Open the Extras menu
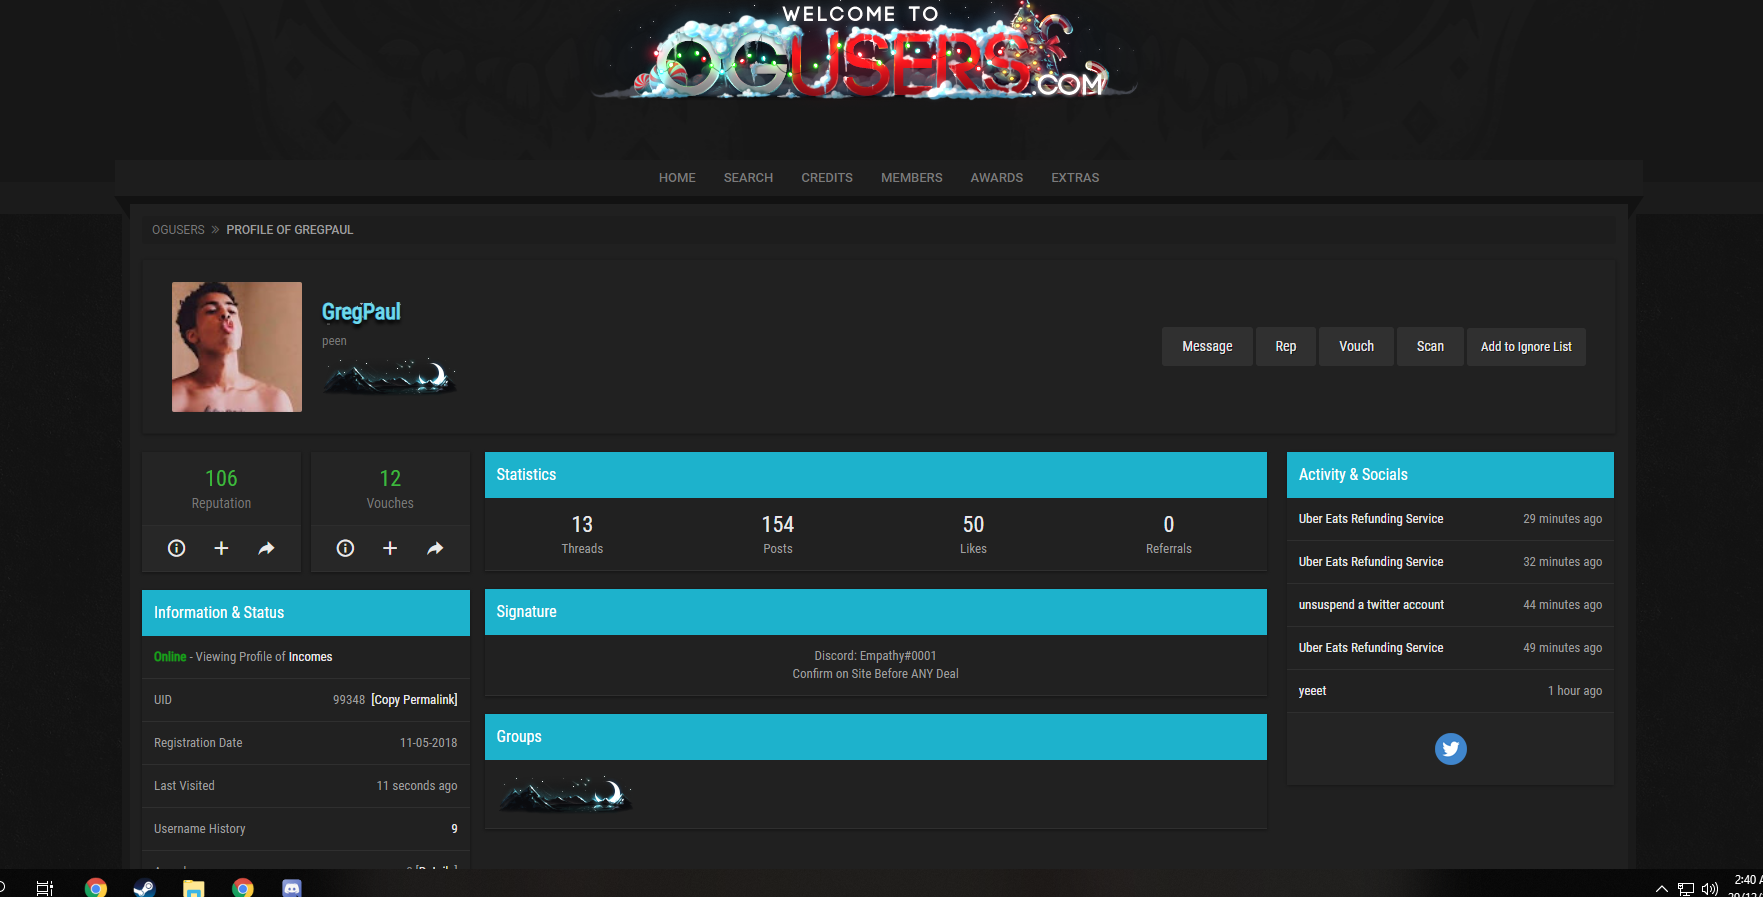Viewport: 1763px width, 897px height. (x=1075, y=178)
